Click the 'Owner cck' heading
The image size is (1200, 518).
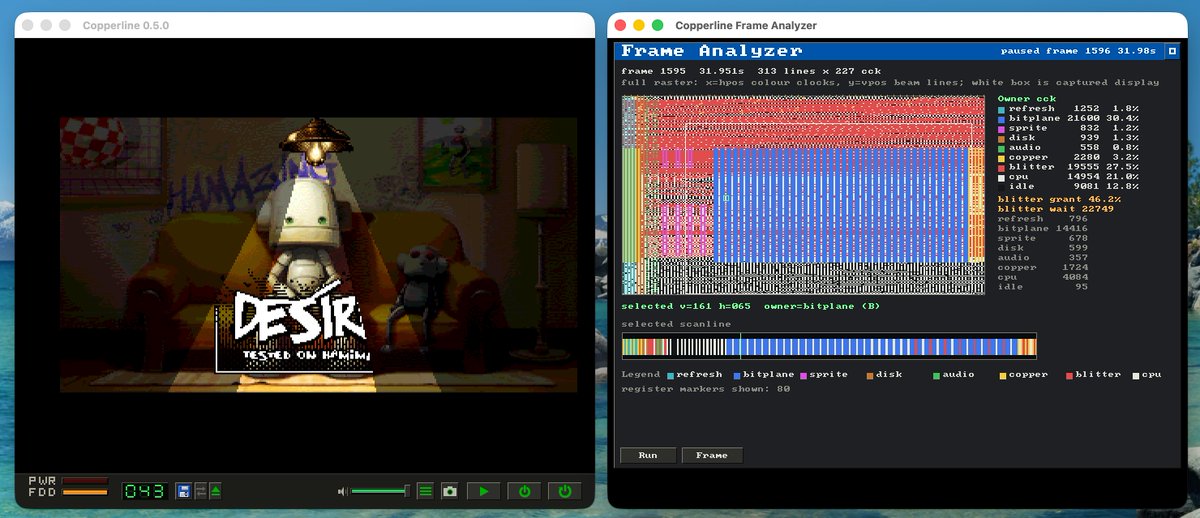click(x=1027, y=99)
